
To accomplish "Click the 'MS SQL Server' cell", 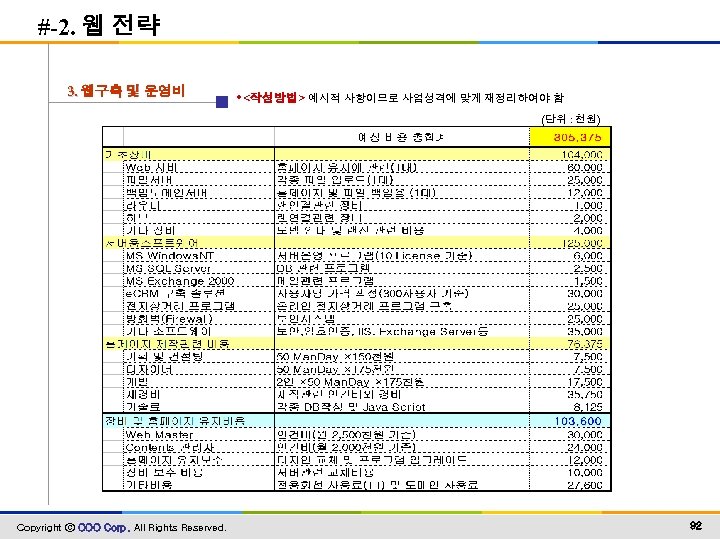I will click(x=168, y=269).
